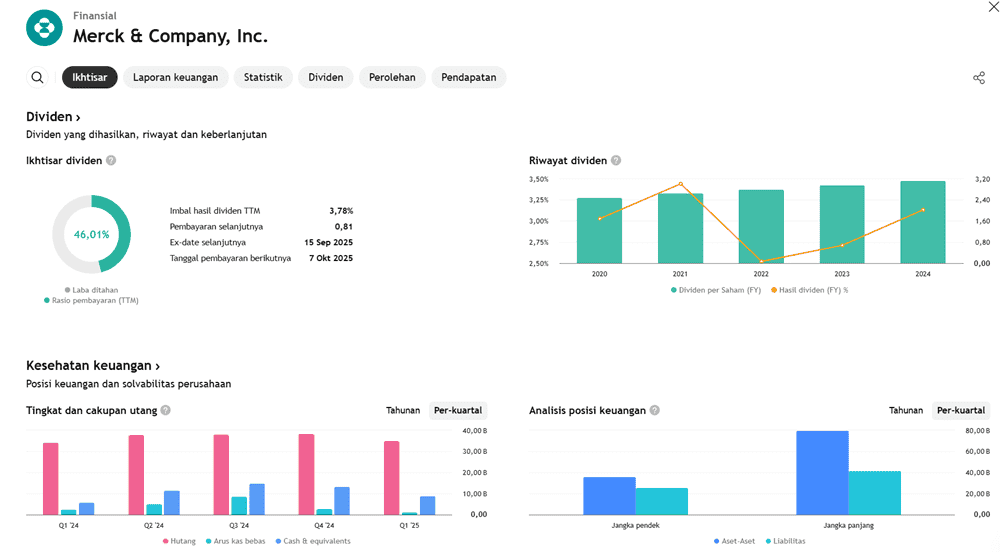Image resolution: width=1000 pixels, height=552 pixels.
Task: Click Pembayaran selanjutnya value 0,81
Action: tap(344, 226)
